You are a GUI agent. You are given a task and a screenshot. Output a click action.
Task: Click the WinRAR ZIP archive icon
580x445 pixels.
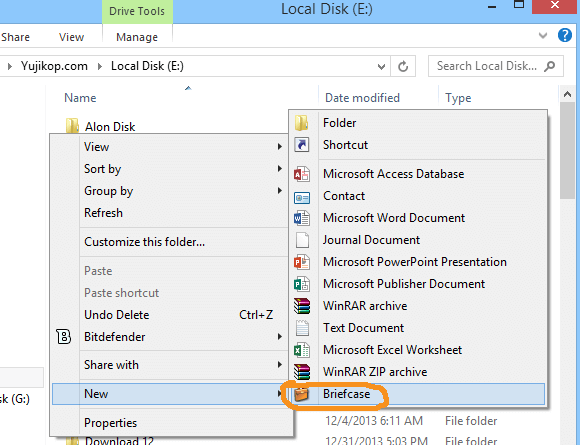[302, 372]
